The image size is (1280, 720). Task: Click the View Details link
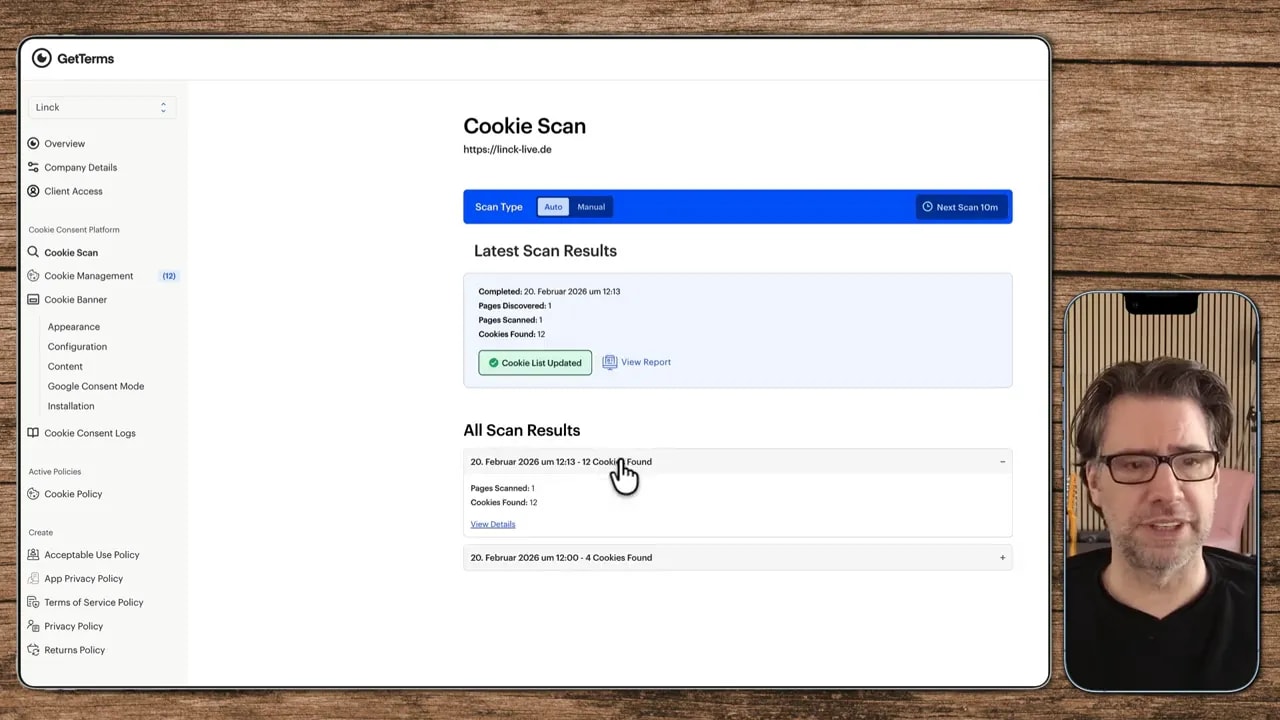(492, 524)
